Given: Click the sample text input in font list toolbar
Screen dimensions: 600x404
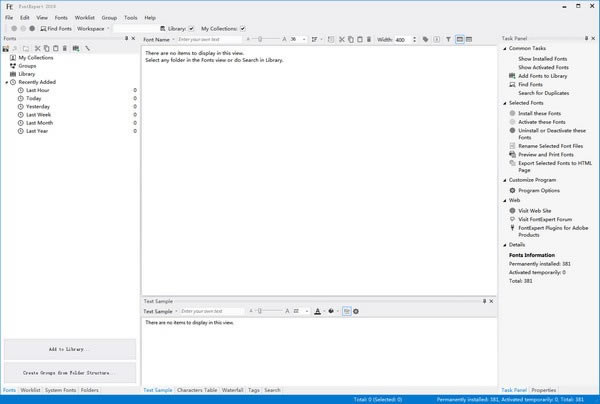Looking at the screenshot, I should [x=209, y=39].
